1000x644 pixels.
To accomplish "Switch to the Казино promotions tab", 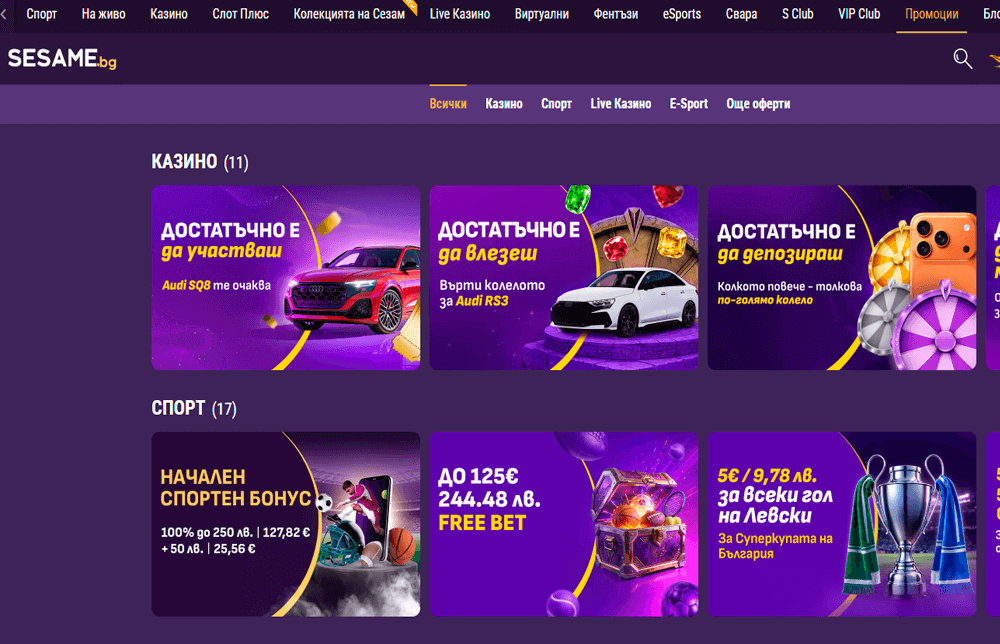I will tap(504, 104).
